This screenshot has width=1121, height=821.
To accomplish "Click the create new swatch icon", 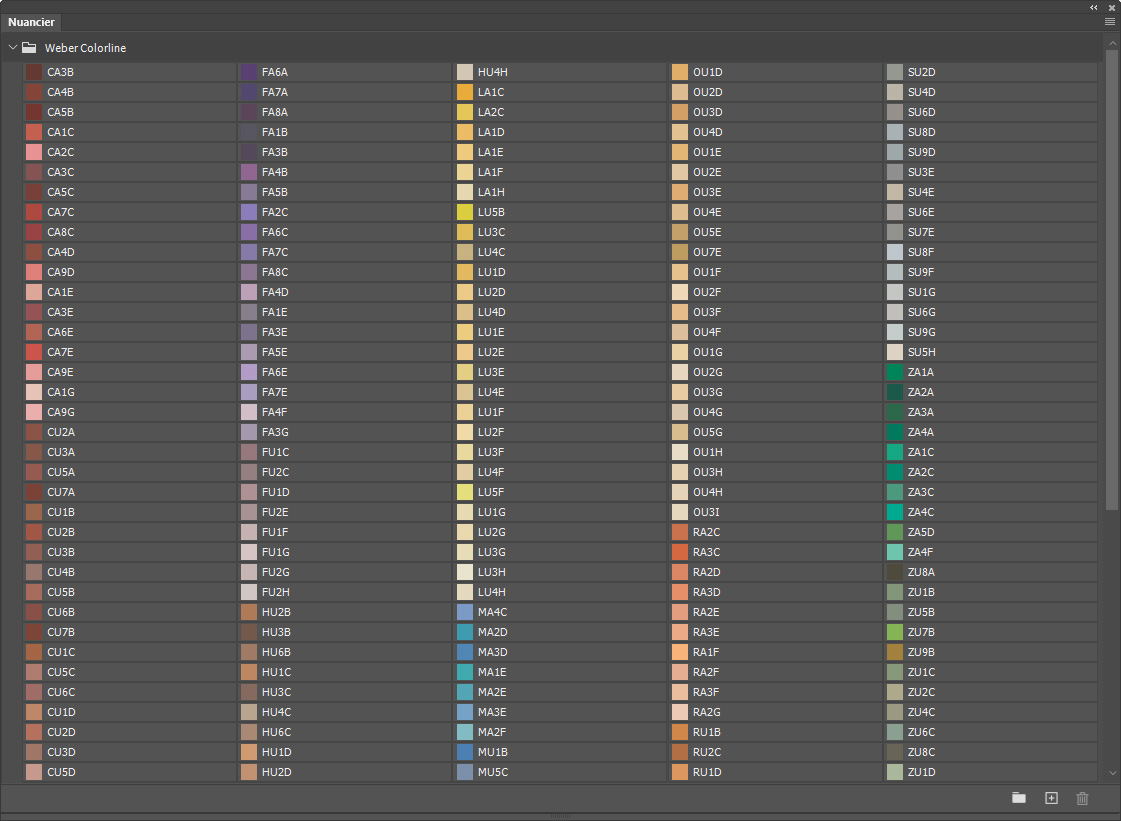I will pos(1051,798).
